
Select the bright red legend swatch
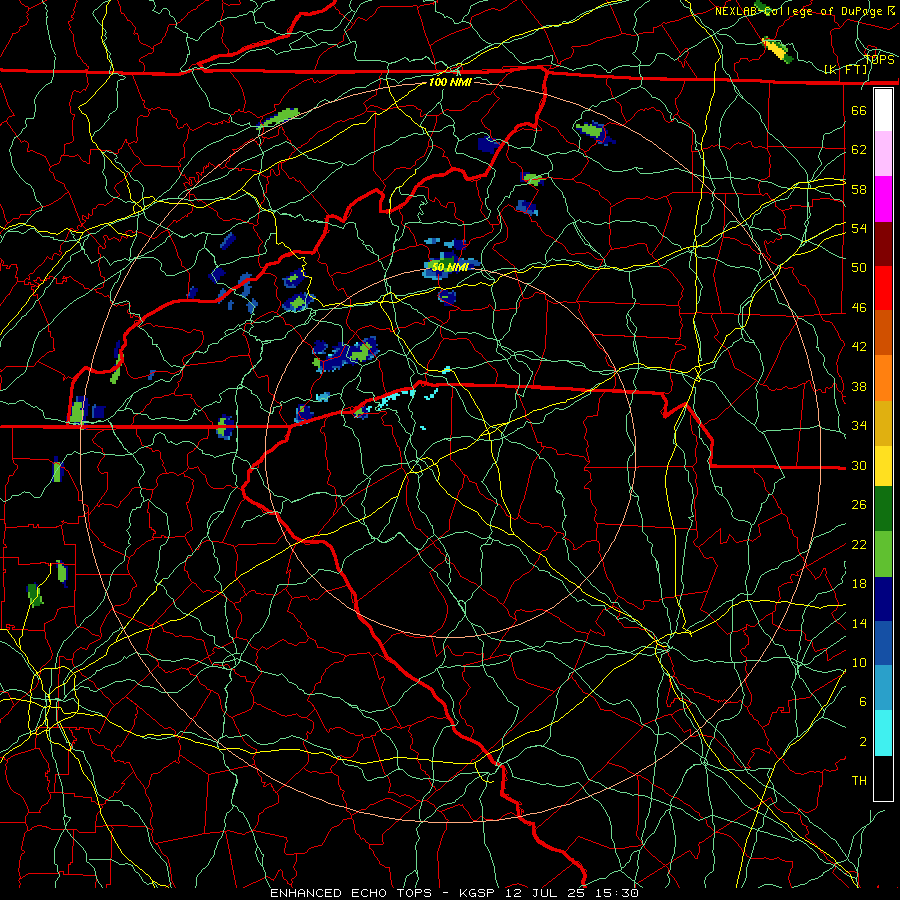[883, 288]
